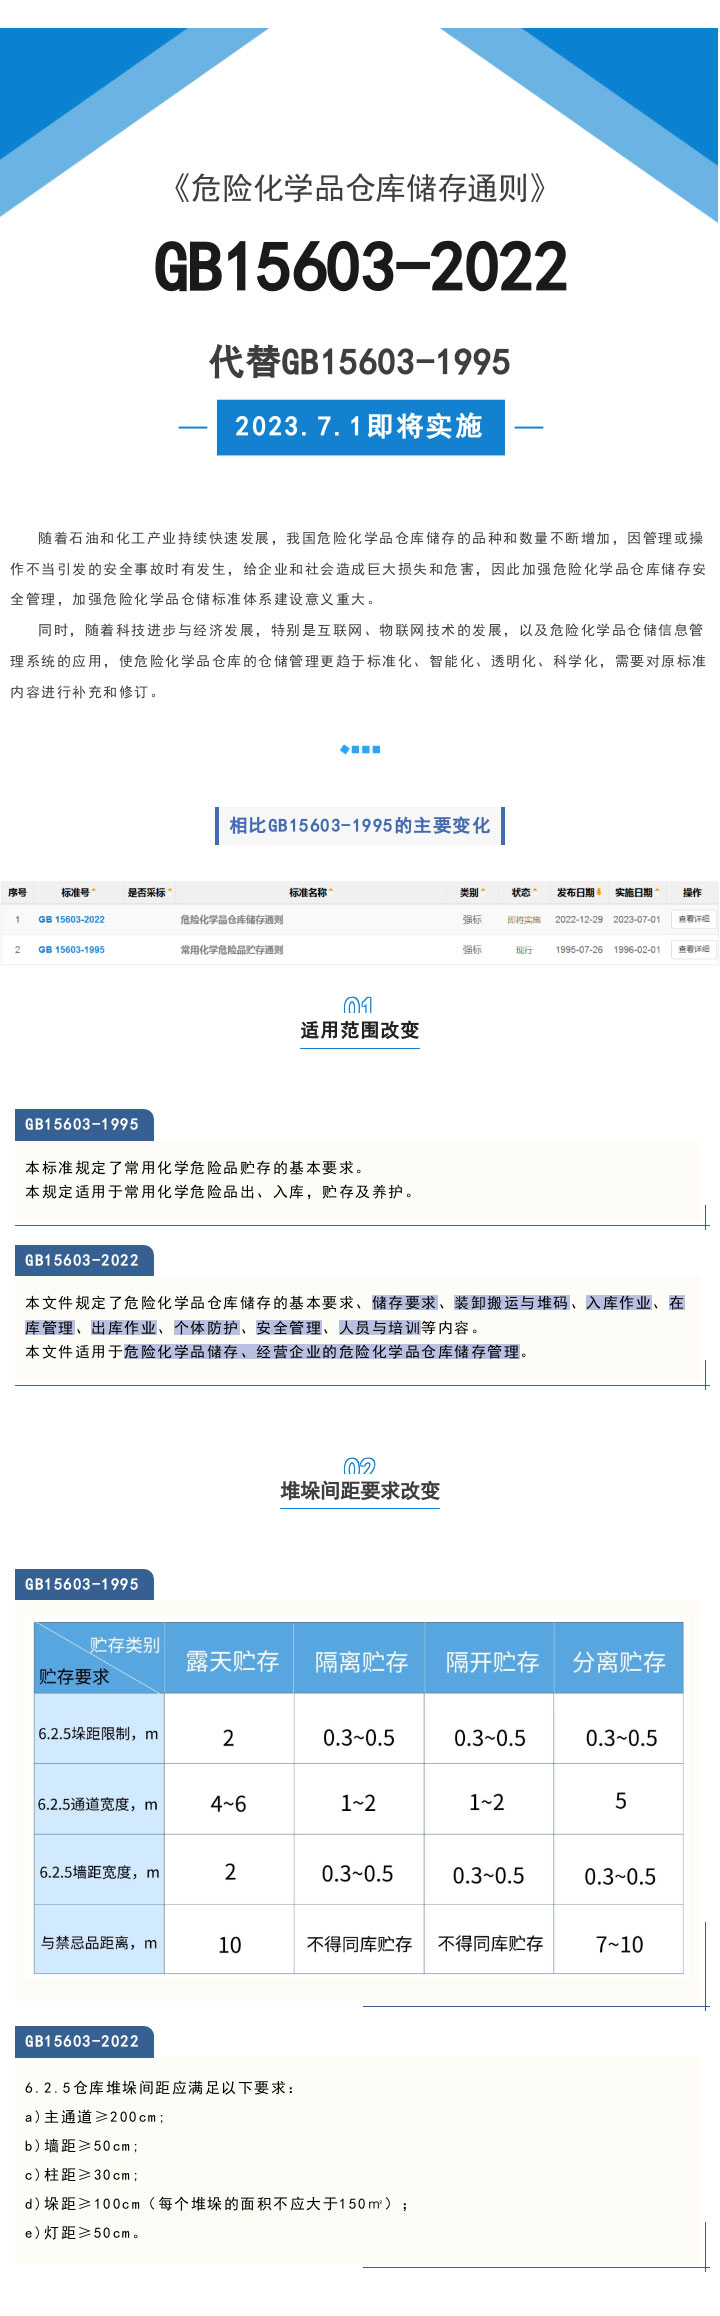Open the GB 15603-2022 standard link

(71, 919)
